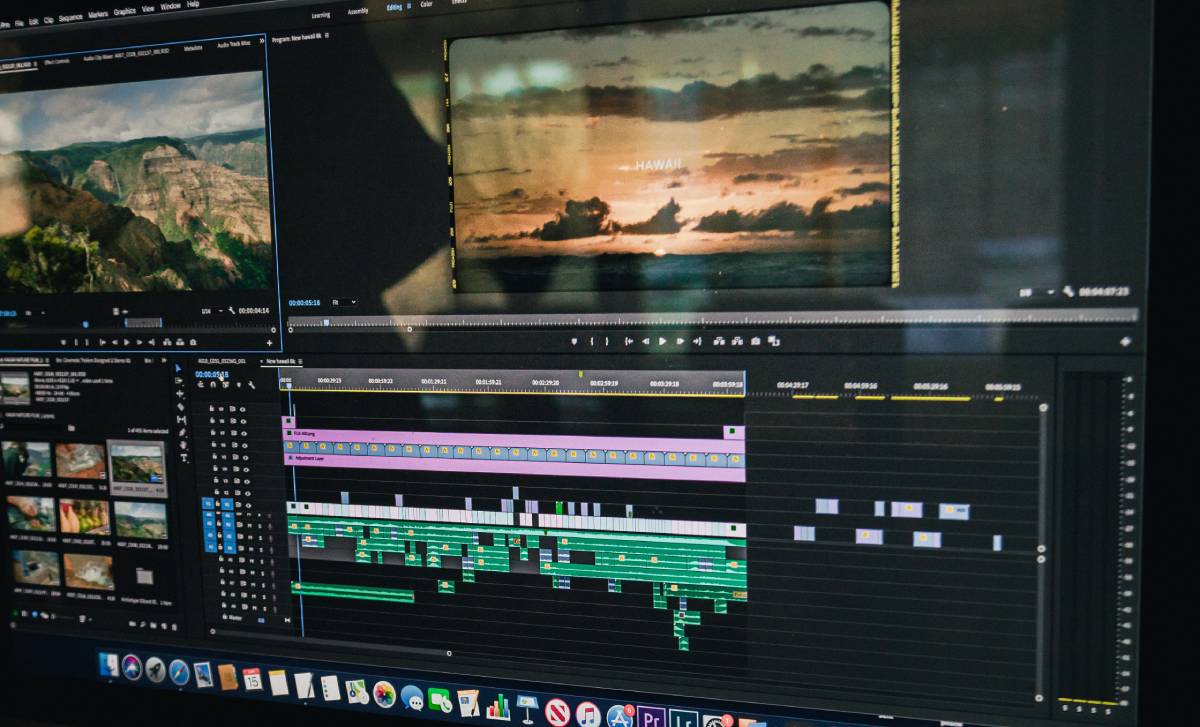Open Program monitor settings wrench
The image size is (1200, 727).
point(1068,292)
